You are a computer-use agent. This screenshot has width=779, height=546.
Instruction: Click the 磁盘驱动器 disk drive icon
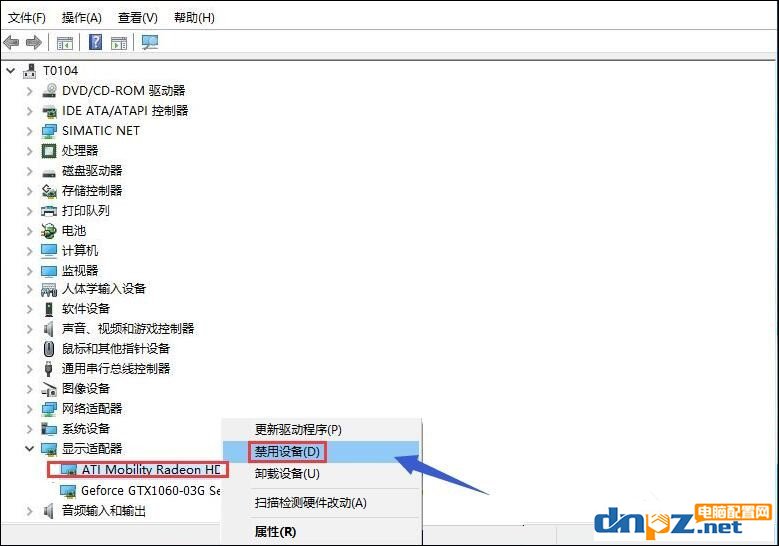click(x=49, y=172)
